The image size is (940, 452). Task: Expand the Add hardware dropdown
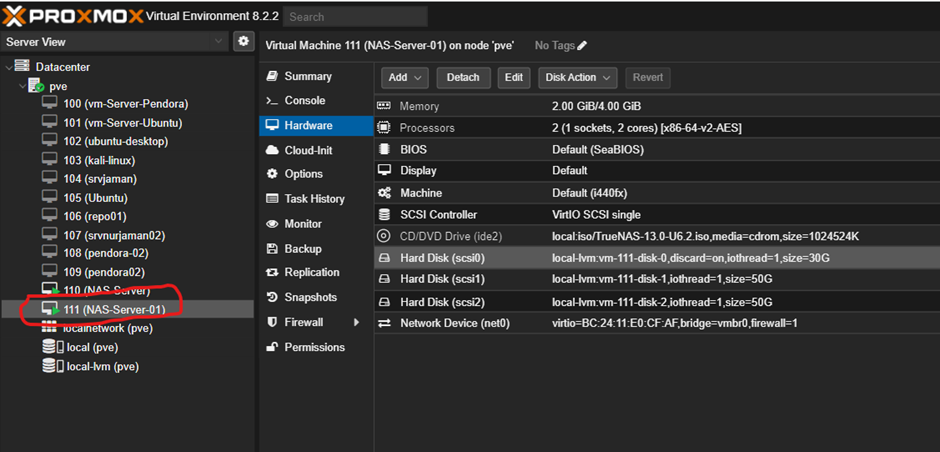[x=405, y=77]
